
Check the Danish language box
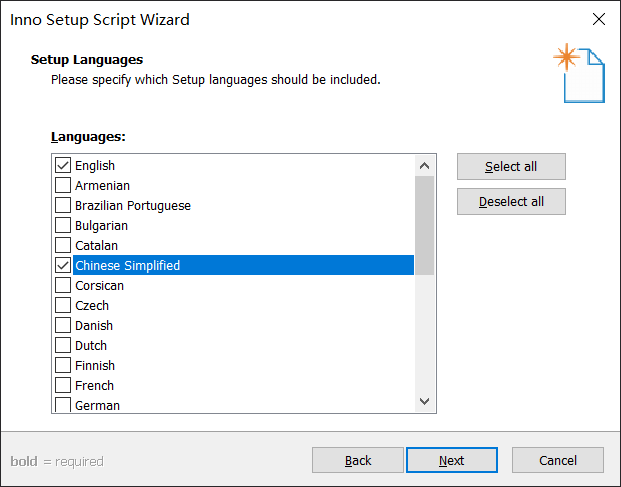[x=63, y=325]
